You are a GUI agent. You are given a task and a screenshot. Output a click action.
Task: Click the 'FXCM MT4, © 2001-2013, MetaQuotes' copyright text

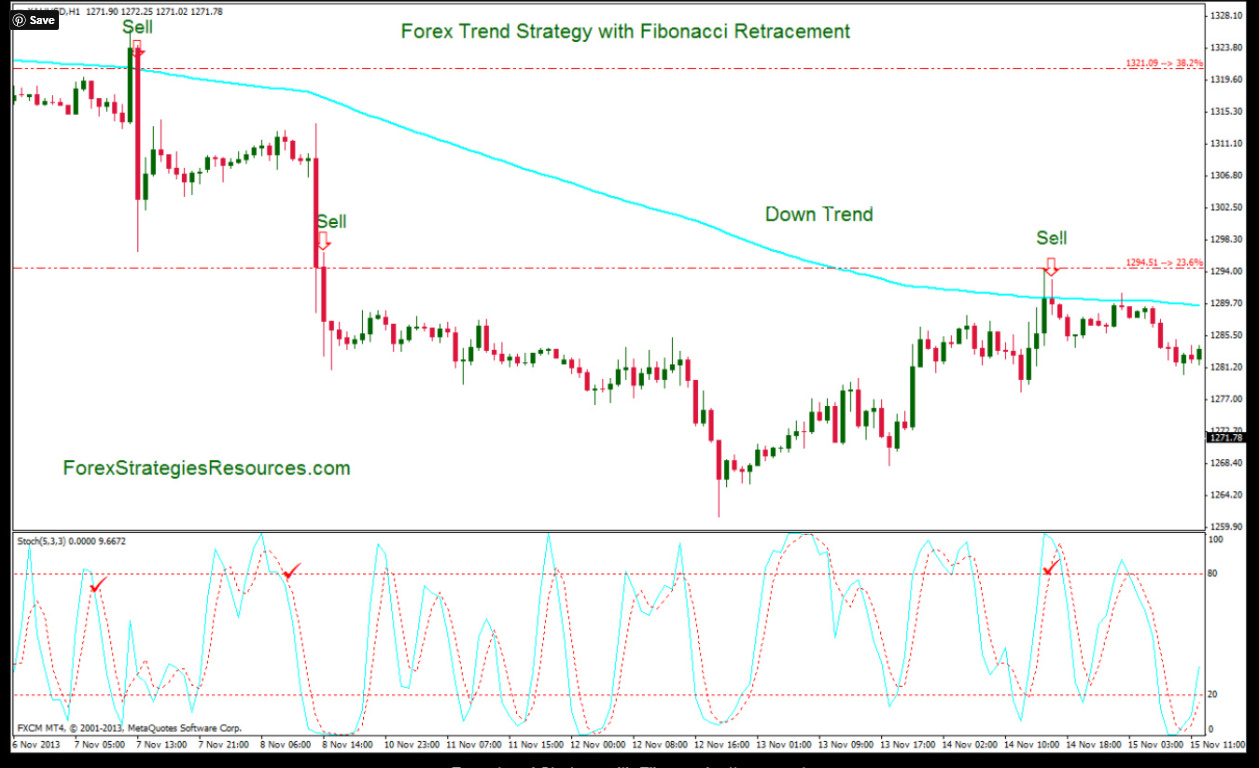129,728
